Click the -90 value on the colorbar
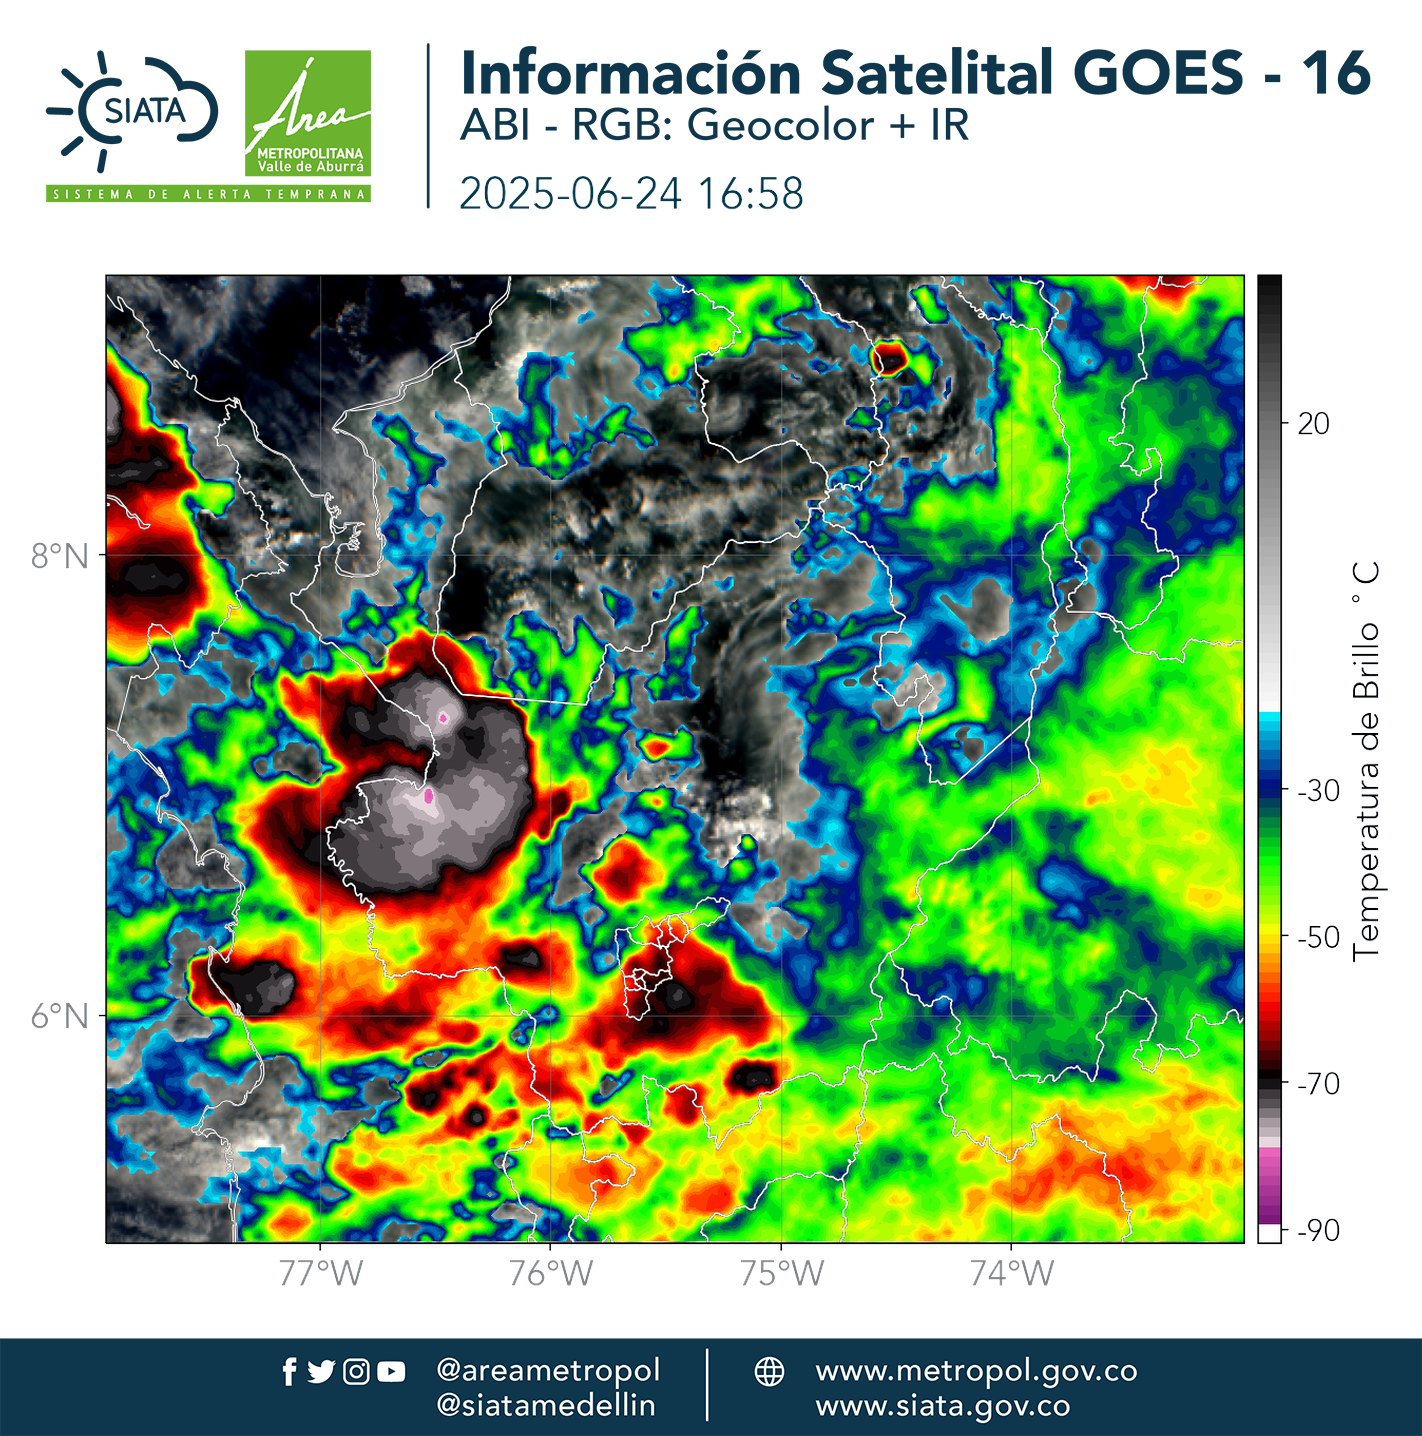Screen dimensions: 1422x1436 (x=1318, y=1231)
